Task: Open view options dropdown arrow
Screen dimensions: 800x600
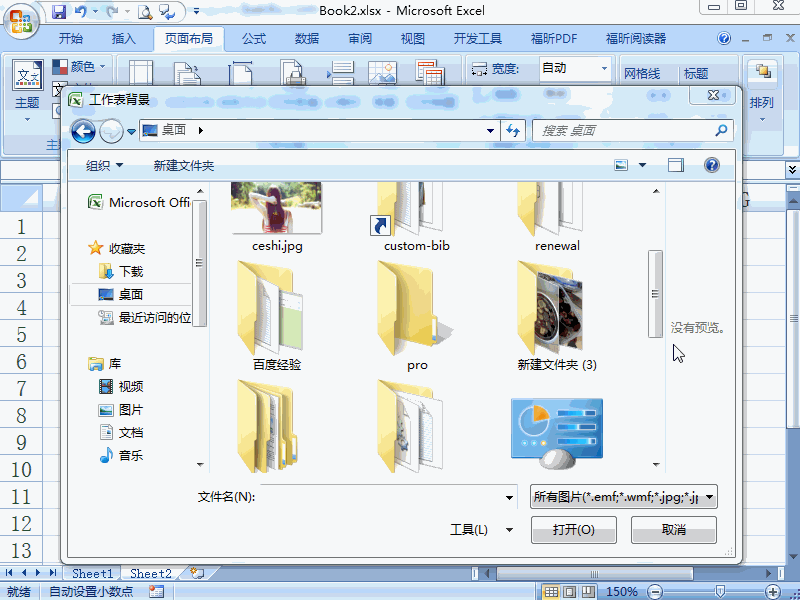Action: pos(642,165)
